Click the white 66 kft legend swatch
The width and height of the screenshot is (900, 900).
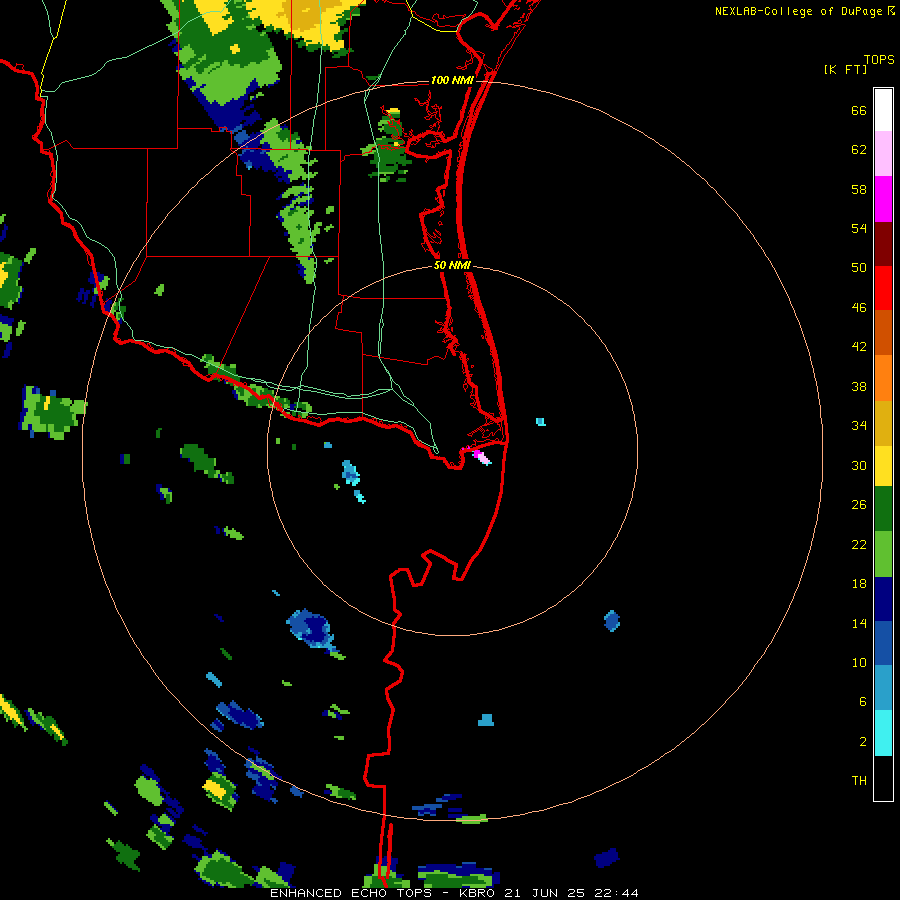[x=883, y=110]
